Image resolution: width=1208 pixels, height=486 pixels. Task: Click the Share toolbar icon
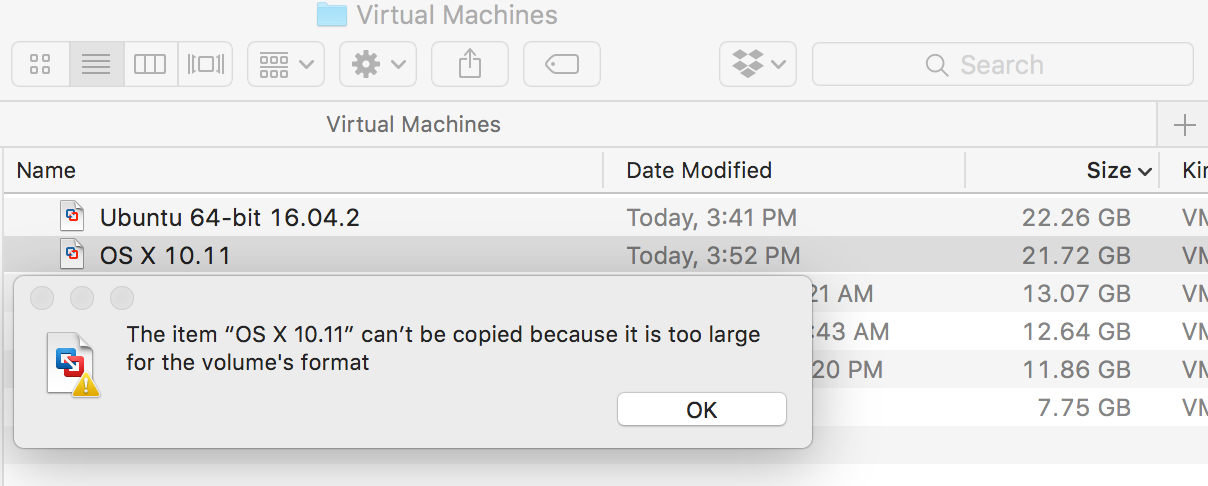[x=470, y=65]
